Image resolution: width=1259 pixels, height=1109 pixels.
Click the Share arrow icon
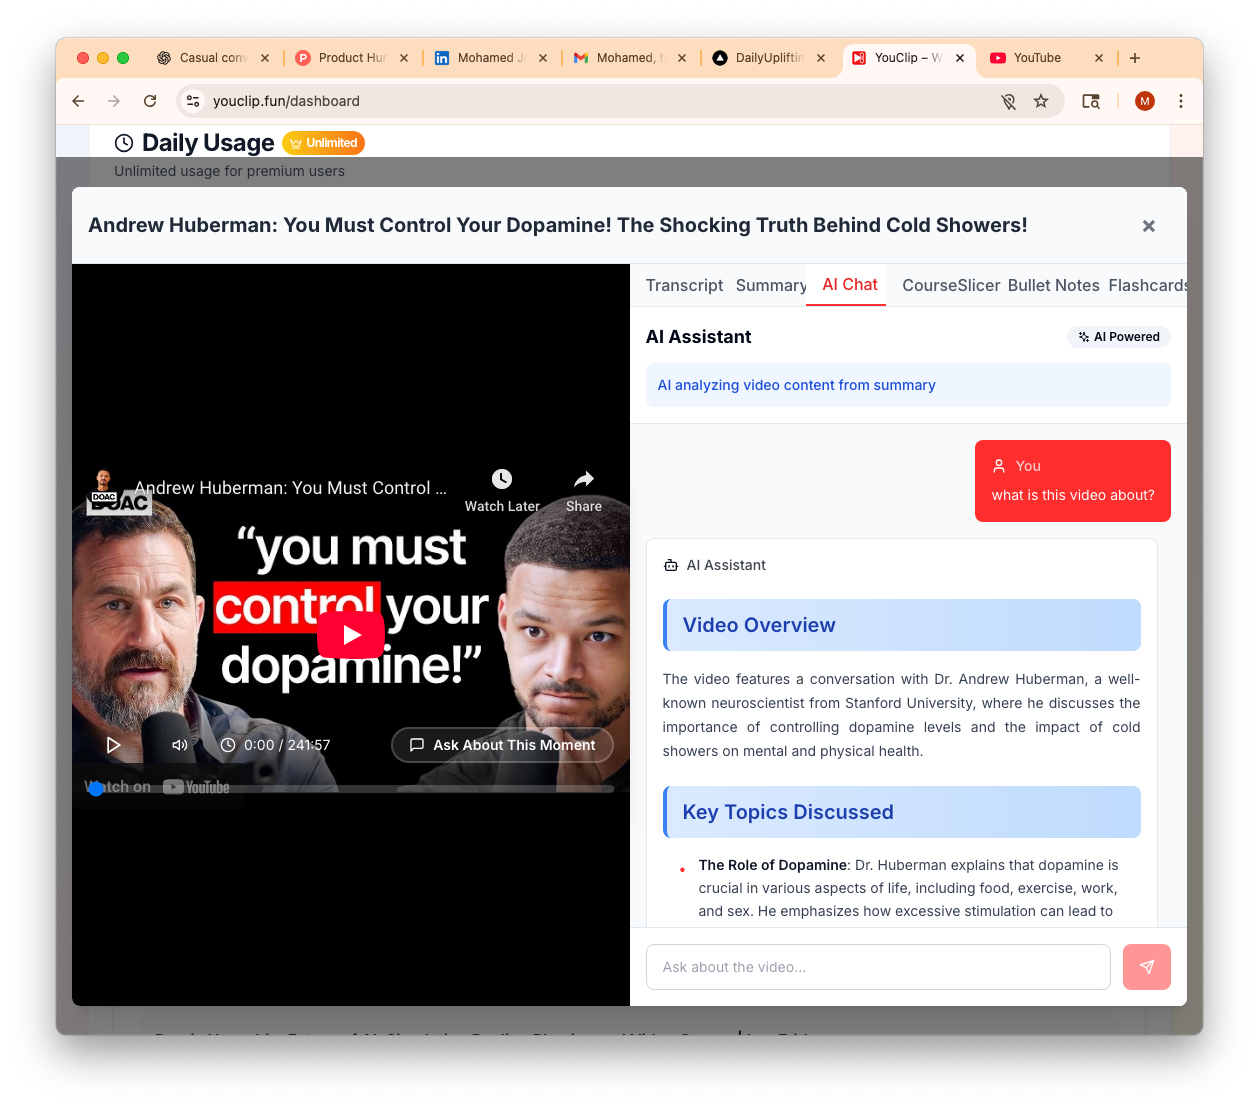584,479
